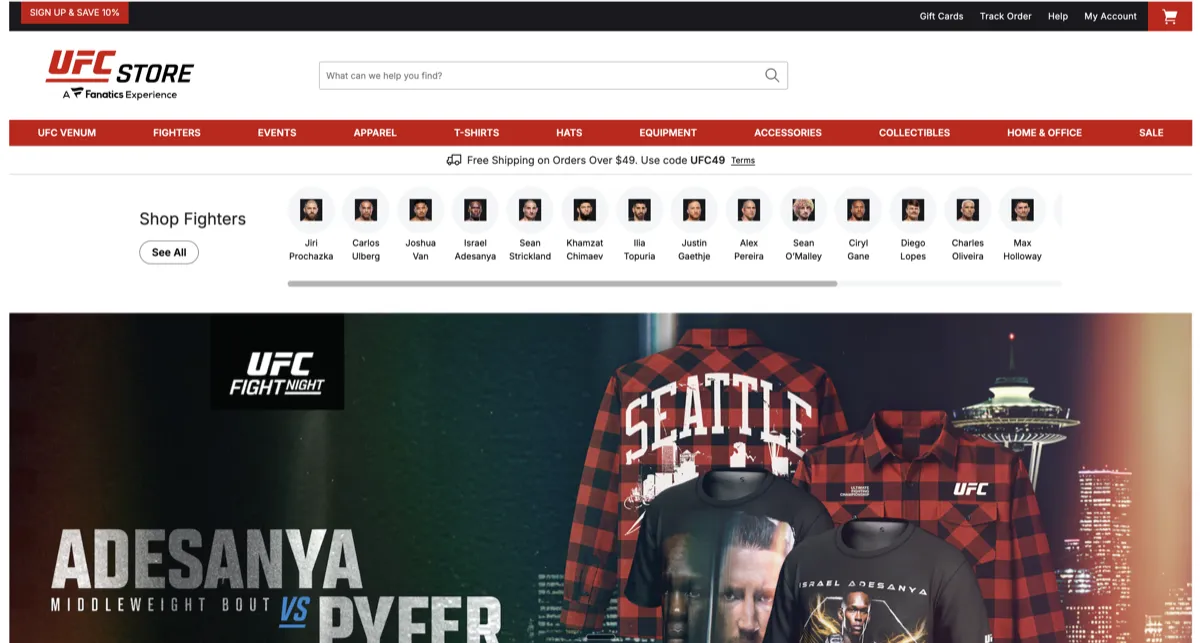Viewport: 1200px width, 643px height.
Task: Click the Track Order link
Action: [x=1005, y=16]
